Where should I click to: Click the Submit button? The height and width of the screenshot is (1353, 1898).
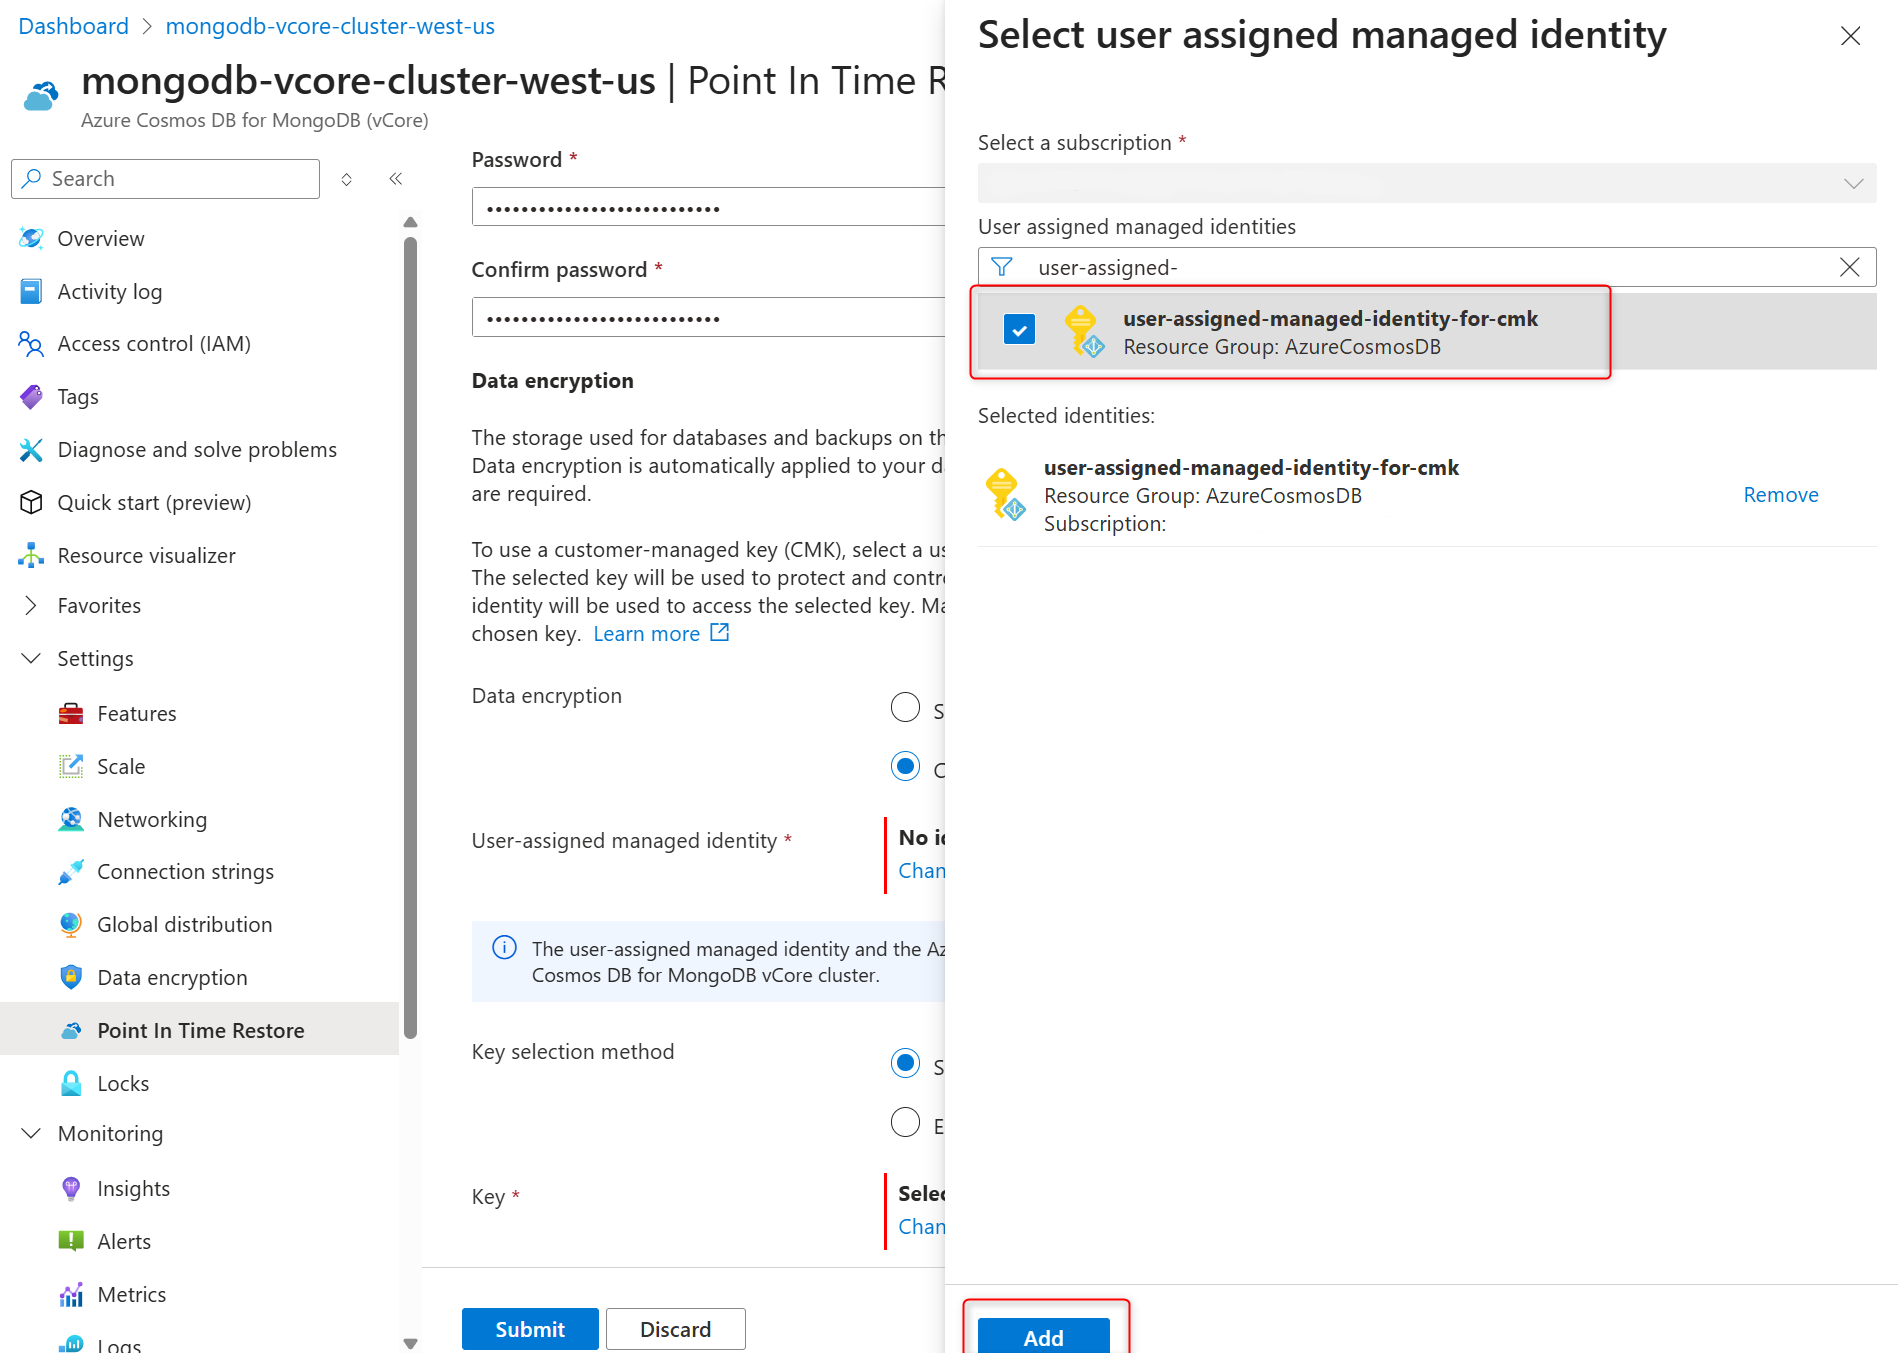point(530,1329)
